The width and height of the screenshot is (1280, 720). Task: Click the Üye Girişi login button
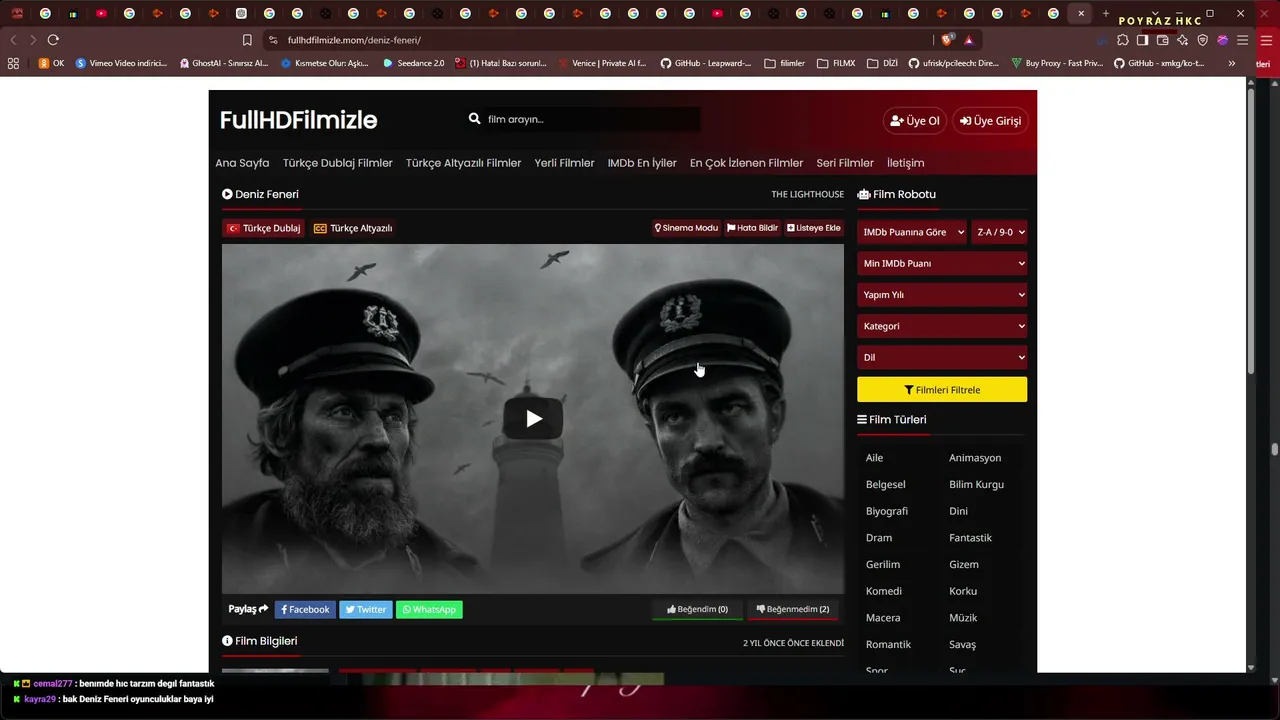[x=990, y=121]
